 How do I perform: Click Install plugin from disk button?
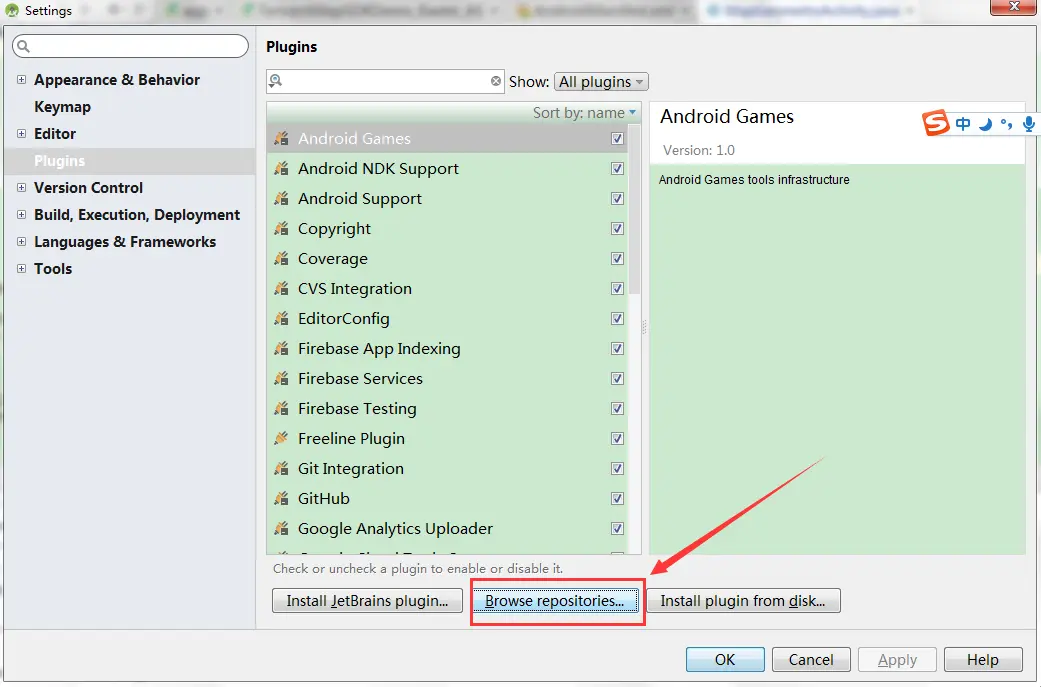point(743,601)
